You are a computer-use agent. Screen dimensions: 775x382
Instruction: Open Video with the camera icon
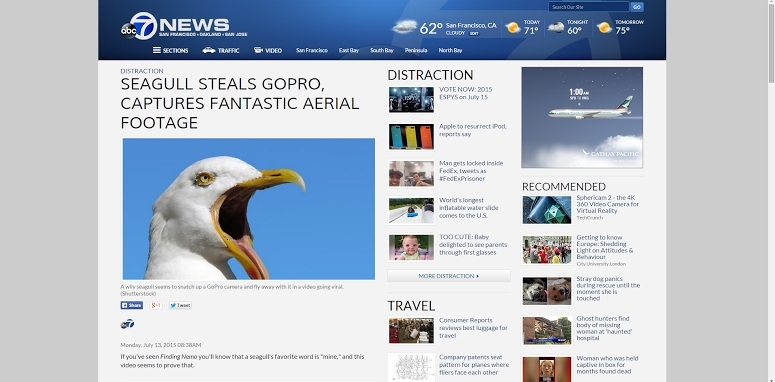click(267, 50)
